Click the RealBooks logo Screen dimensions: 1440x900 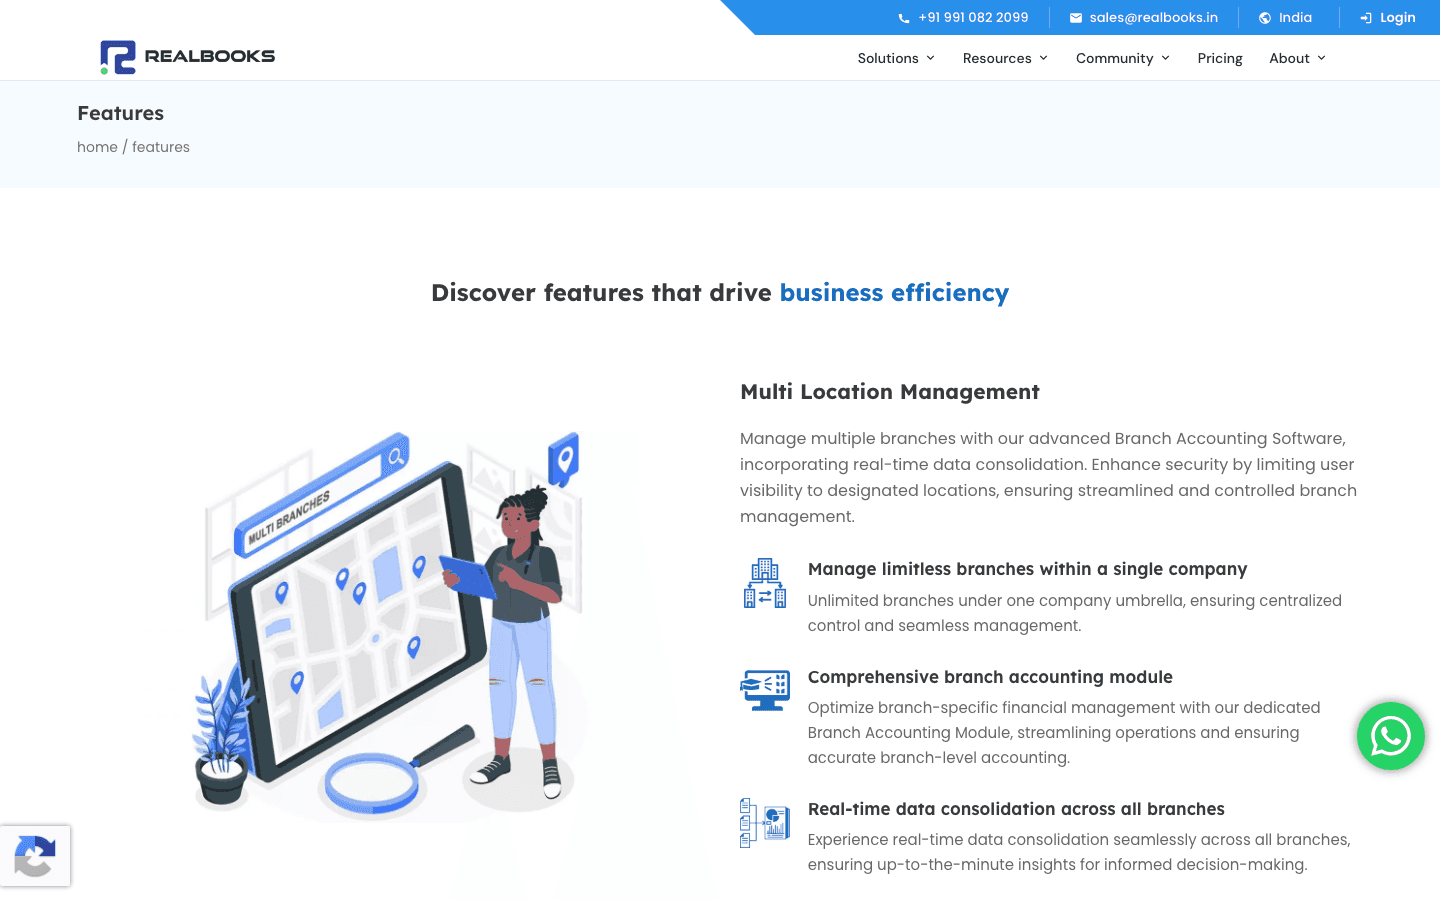coord(187,57)
